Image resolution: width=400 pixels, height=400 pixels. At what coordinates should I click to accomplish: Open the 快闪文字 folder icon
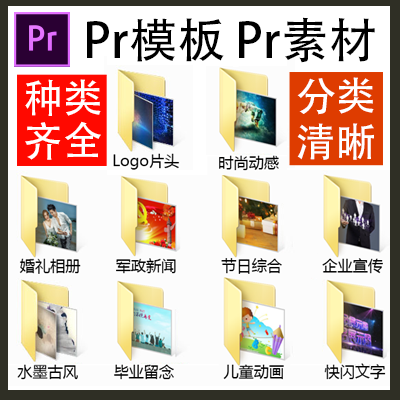pyautogui.click(x=355, y=321)
